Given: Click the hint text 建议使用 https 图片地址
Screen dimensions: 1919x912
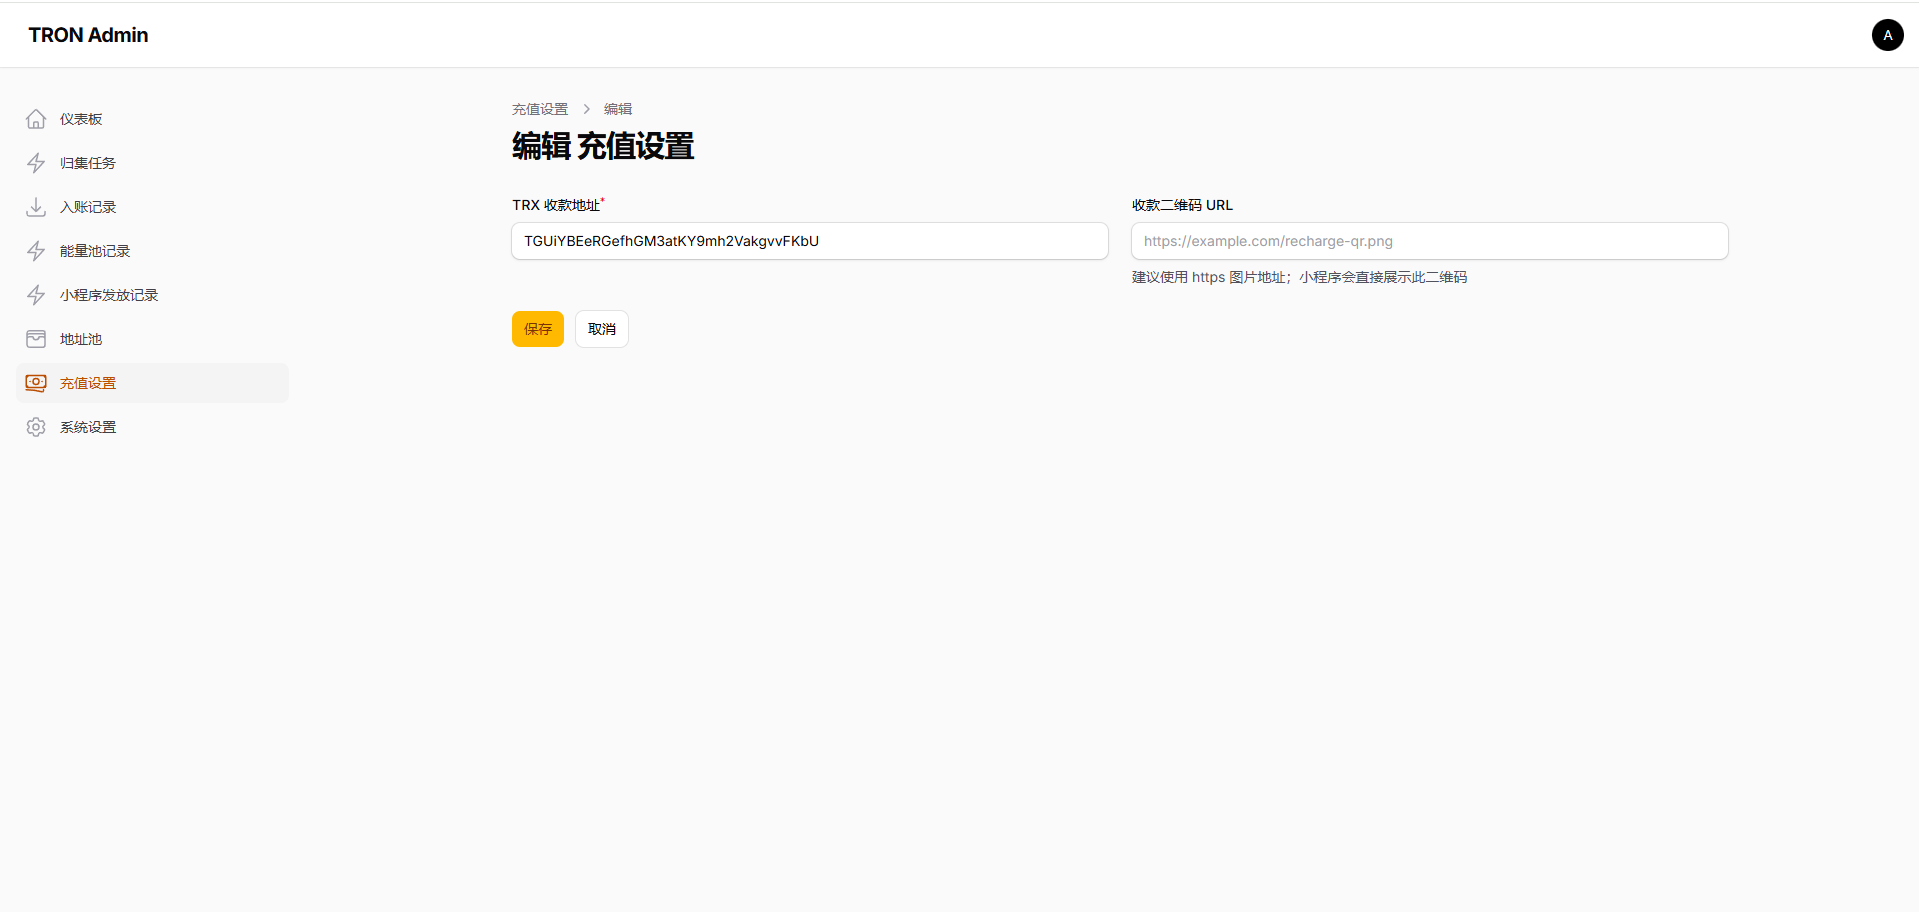Looking at the screenshot, I should pyautogui.click(x=1300, y=277).
